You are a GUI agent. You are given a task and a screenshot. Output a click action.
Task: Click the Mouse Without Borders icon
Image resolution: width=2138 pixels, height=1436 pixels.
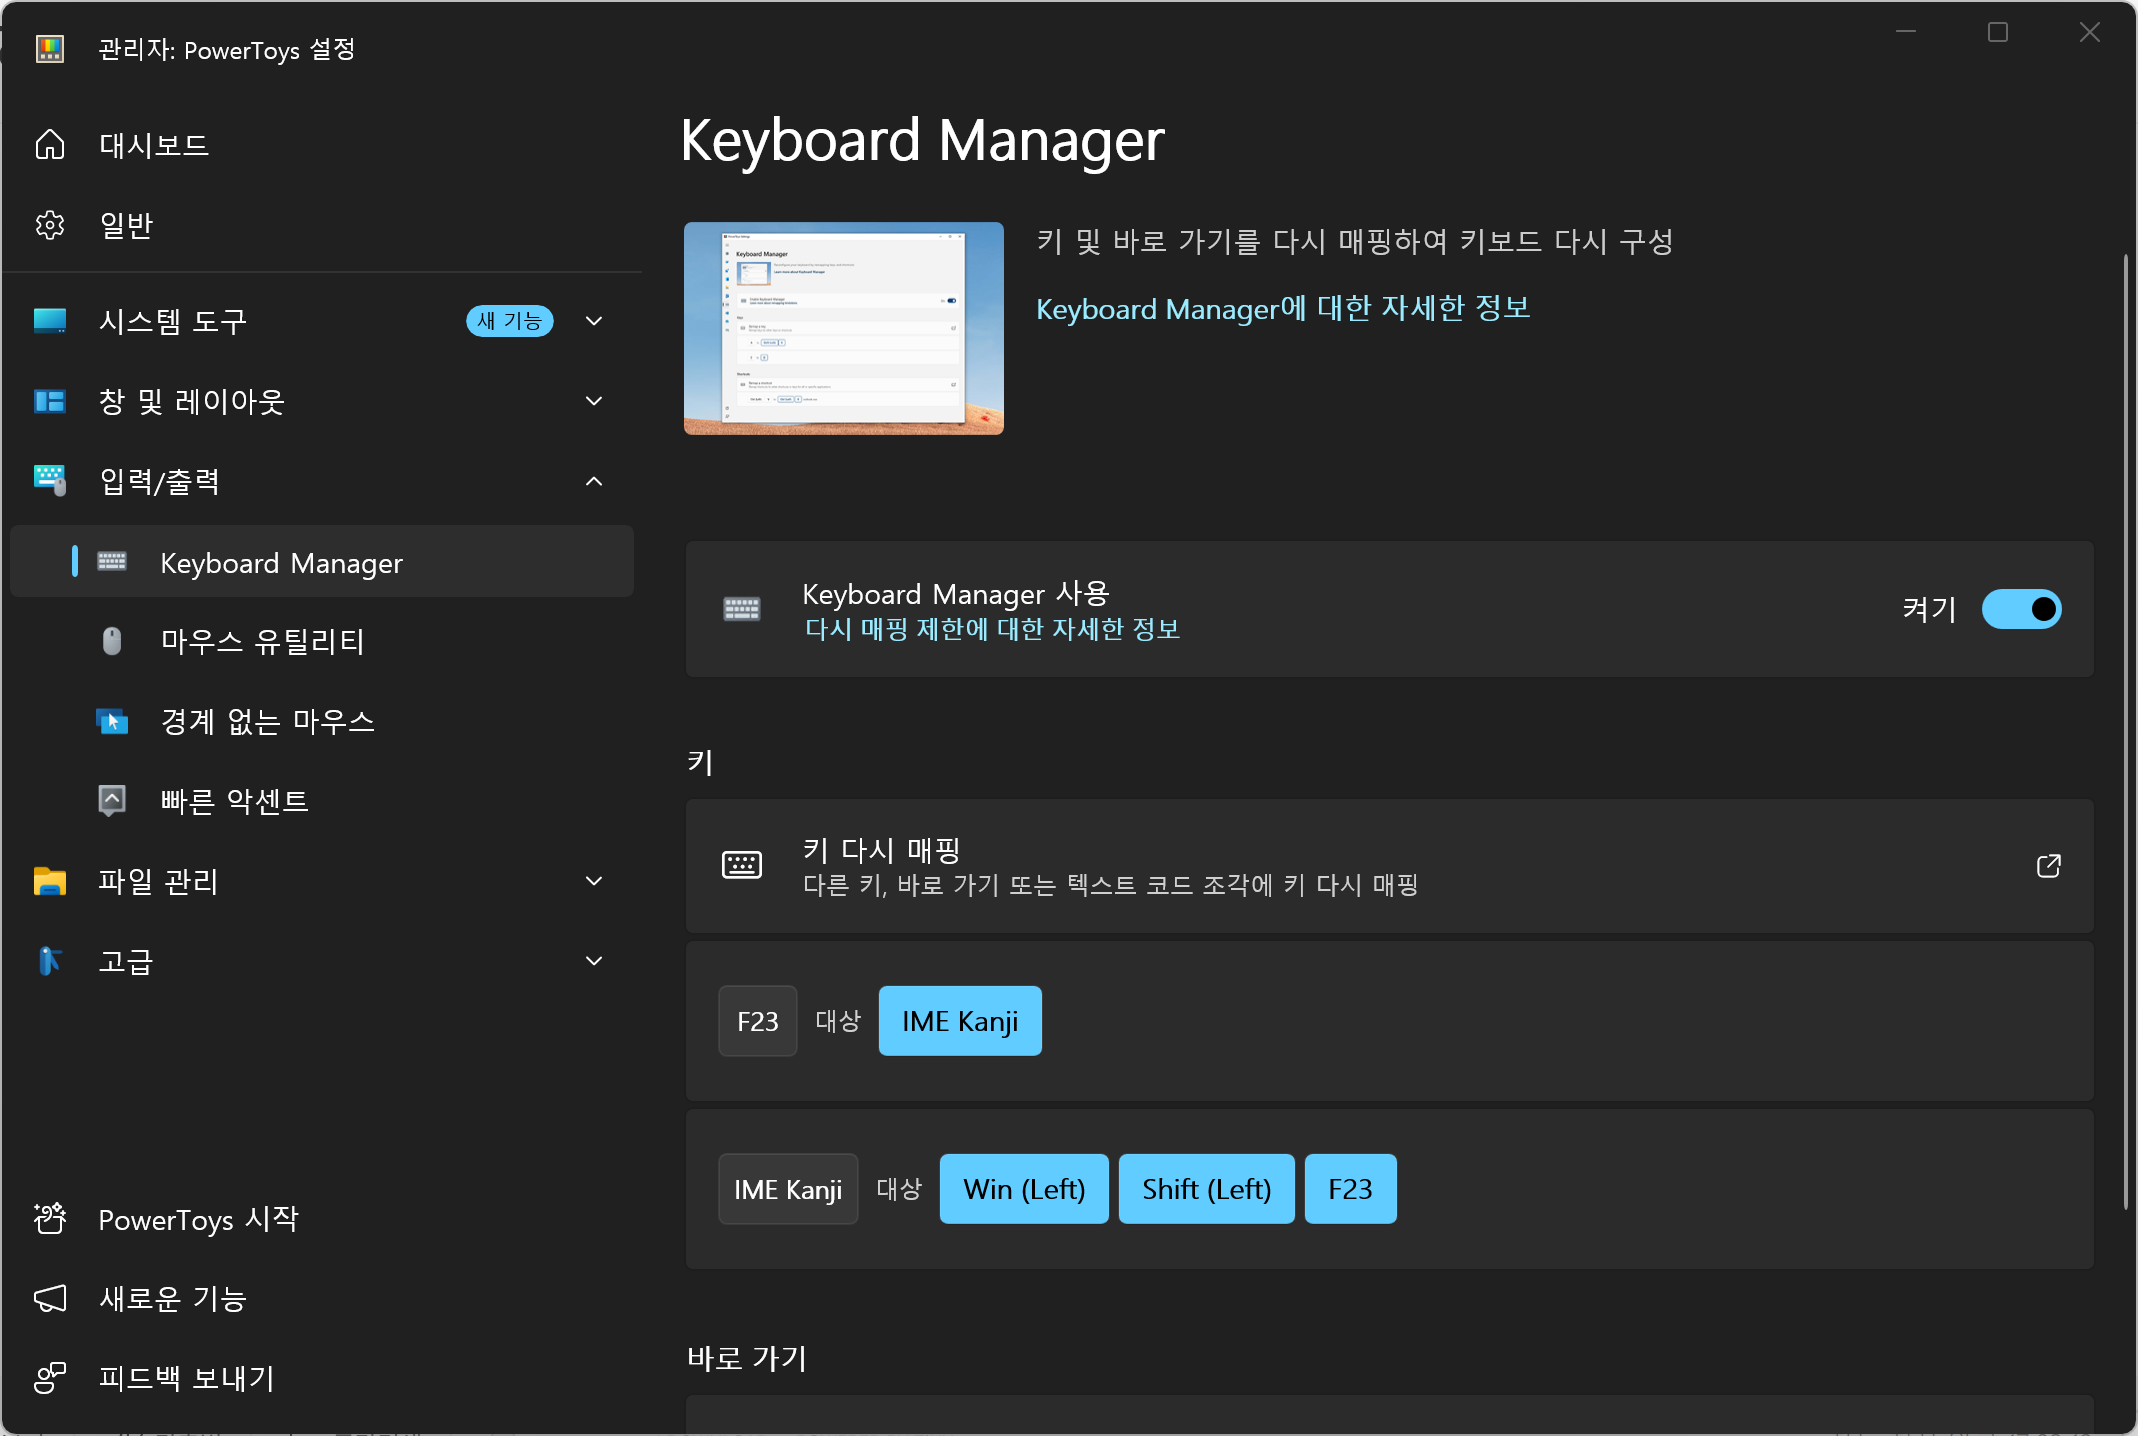pos(112,721)
